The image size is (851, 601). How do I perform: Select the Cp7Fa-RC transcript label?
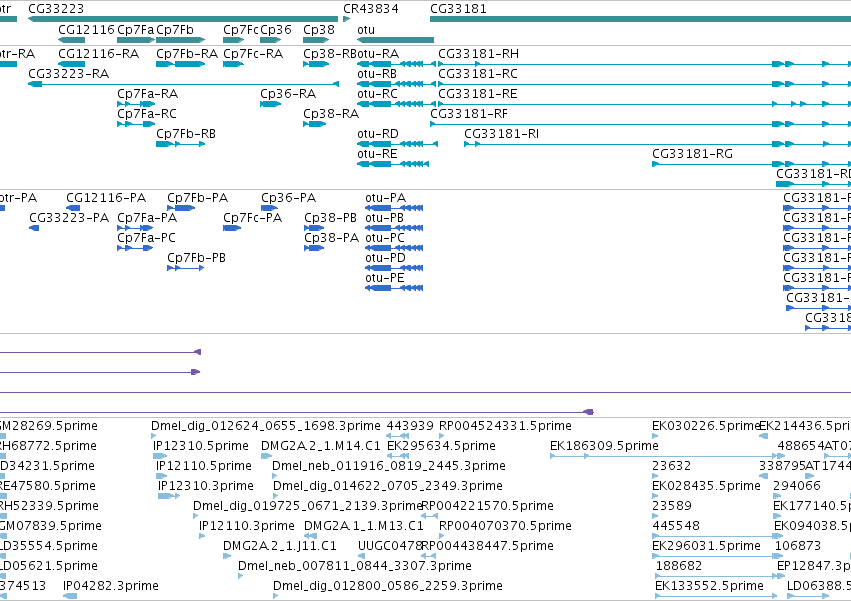(147, 114)
